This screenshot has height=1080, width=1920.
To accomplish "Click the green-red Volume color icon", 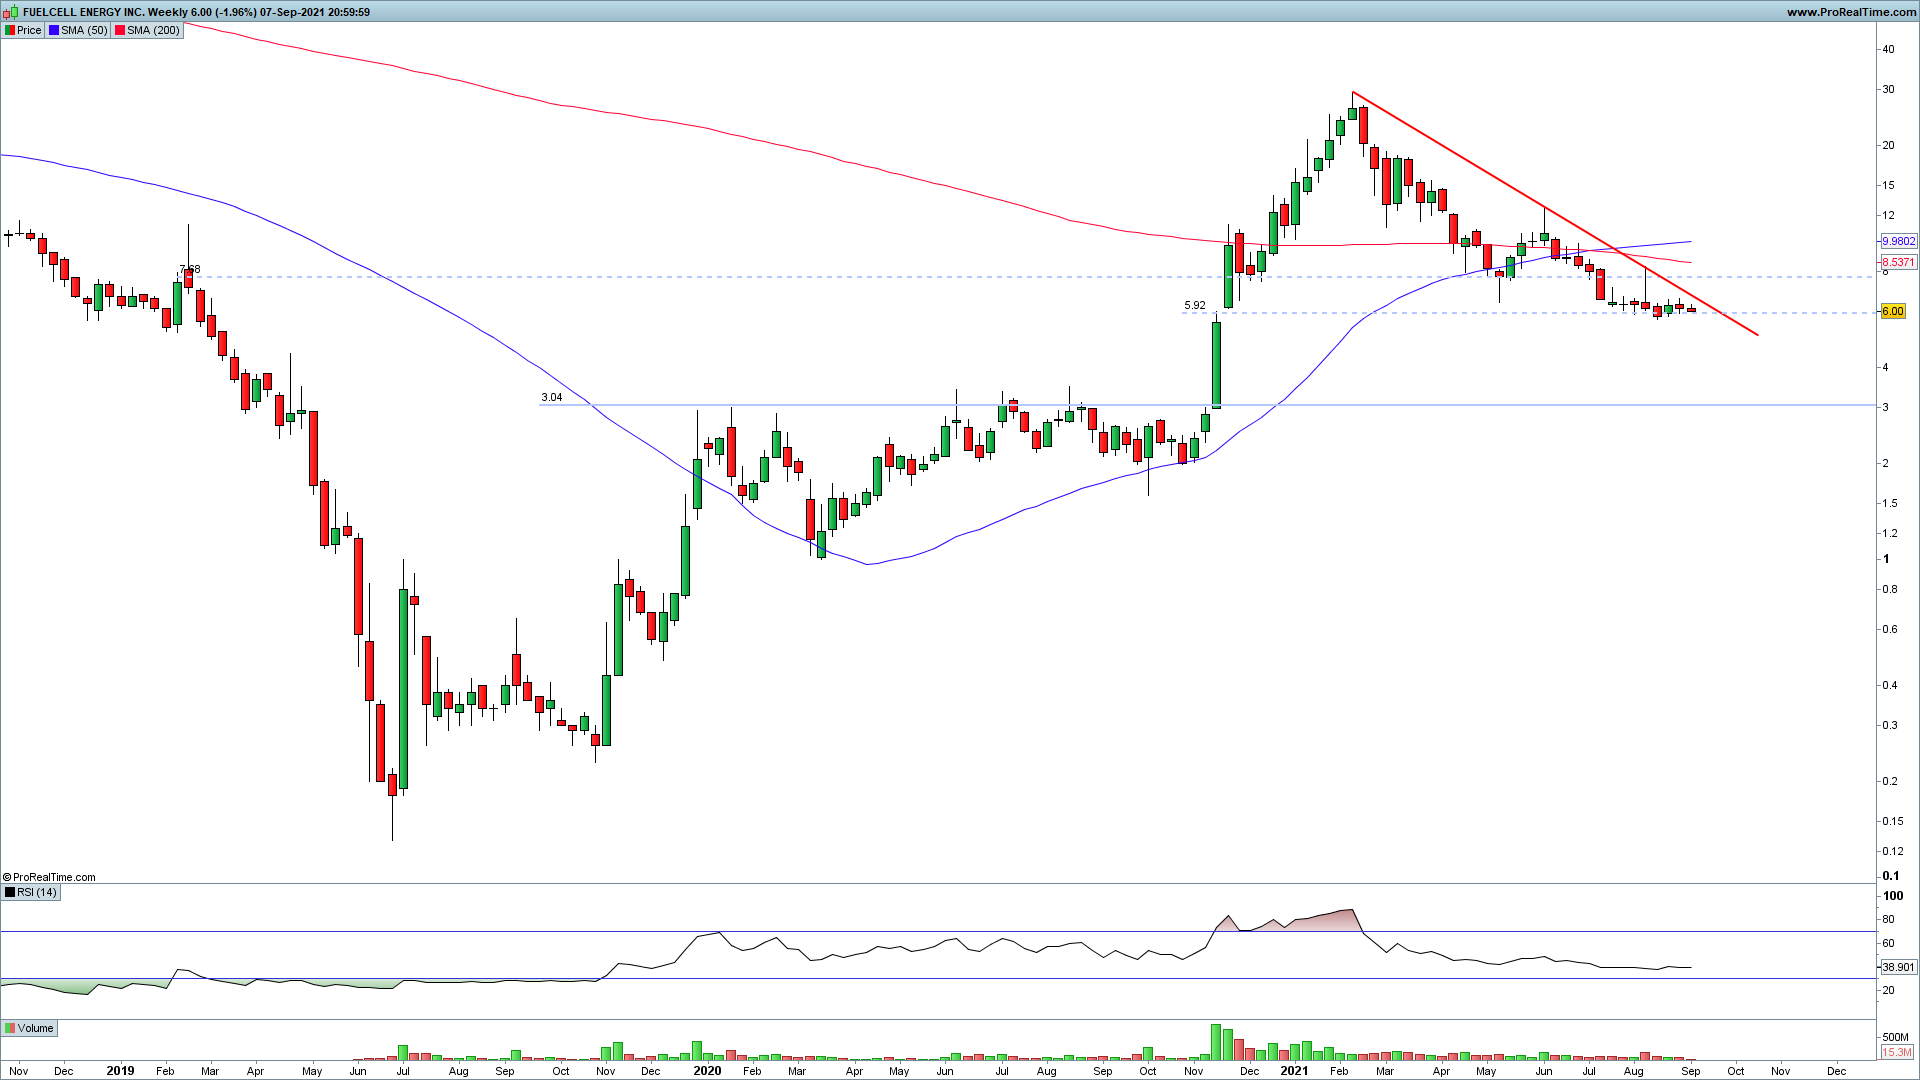I will pos(10,1028).
